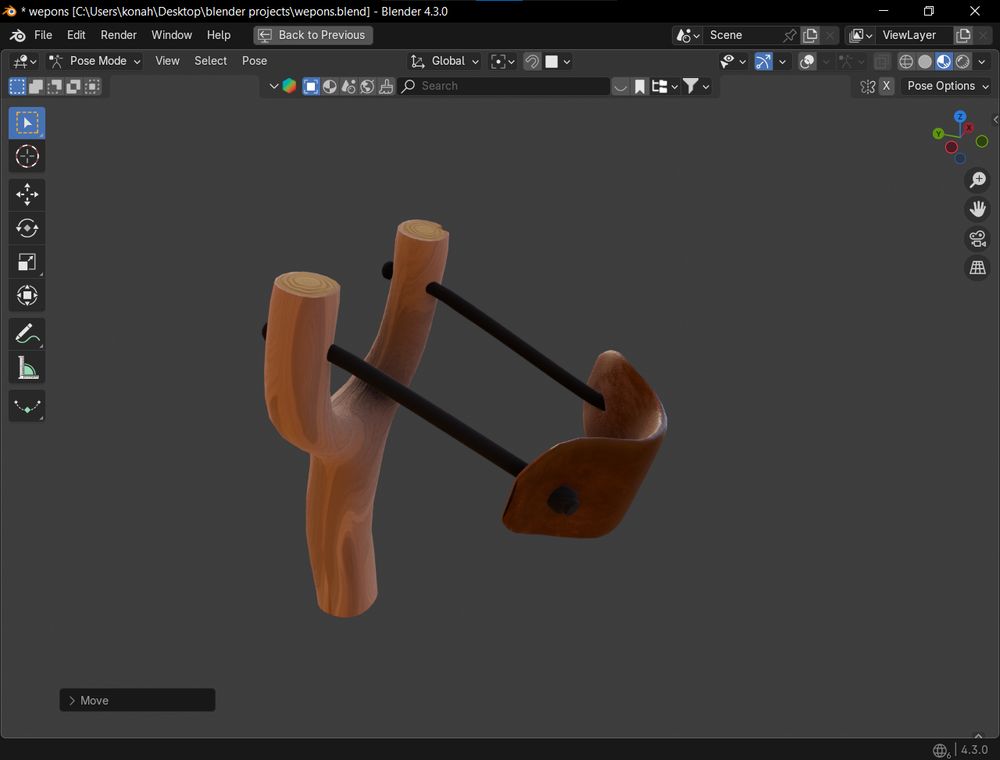Image resolution: width=1000 pixels, height=760 pixels.
Task: Activate the Breakdowner pose tool
Action: [x=27, y=406]
